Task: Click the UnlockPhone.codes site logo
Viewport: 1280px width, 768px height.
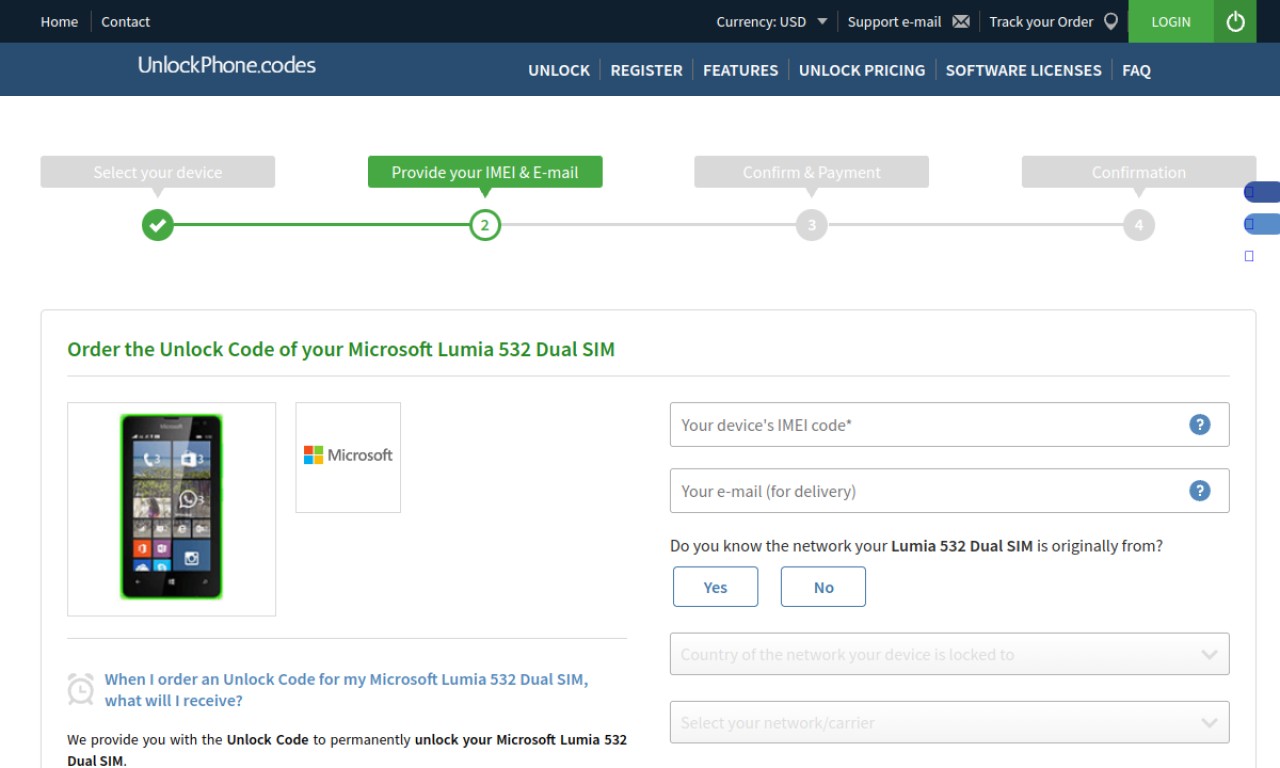Action: point(227,66)
